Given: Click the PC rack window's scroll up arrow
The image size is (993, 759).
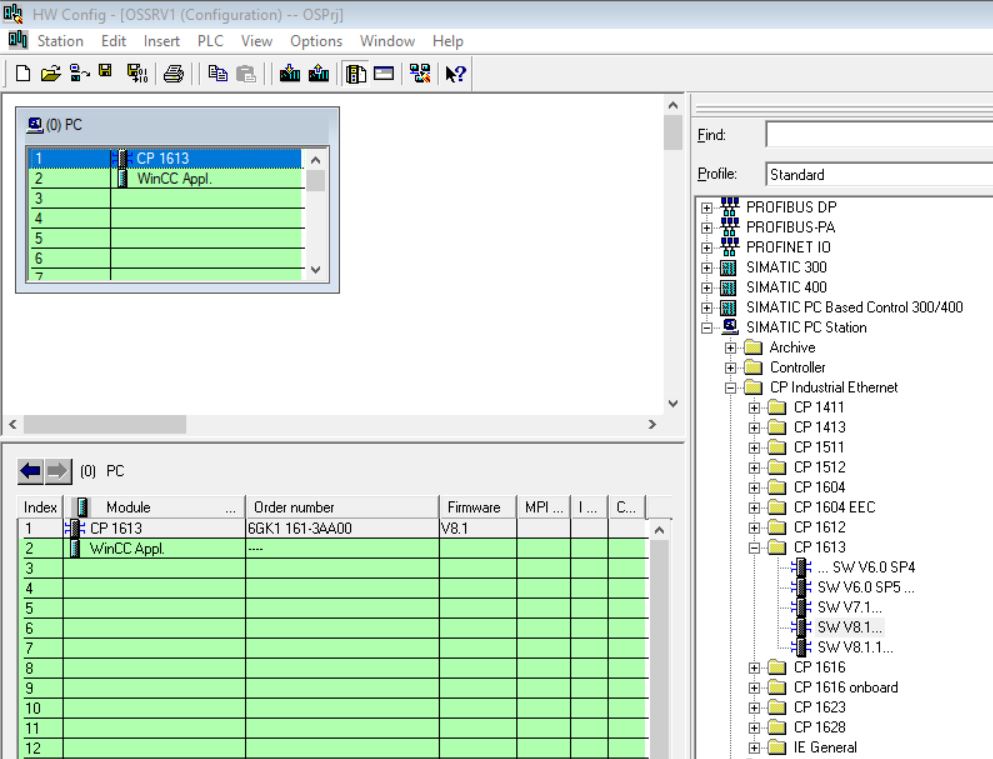Looking at the screenshot, I should click(315, 160).
